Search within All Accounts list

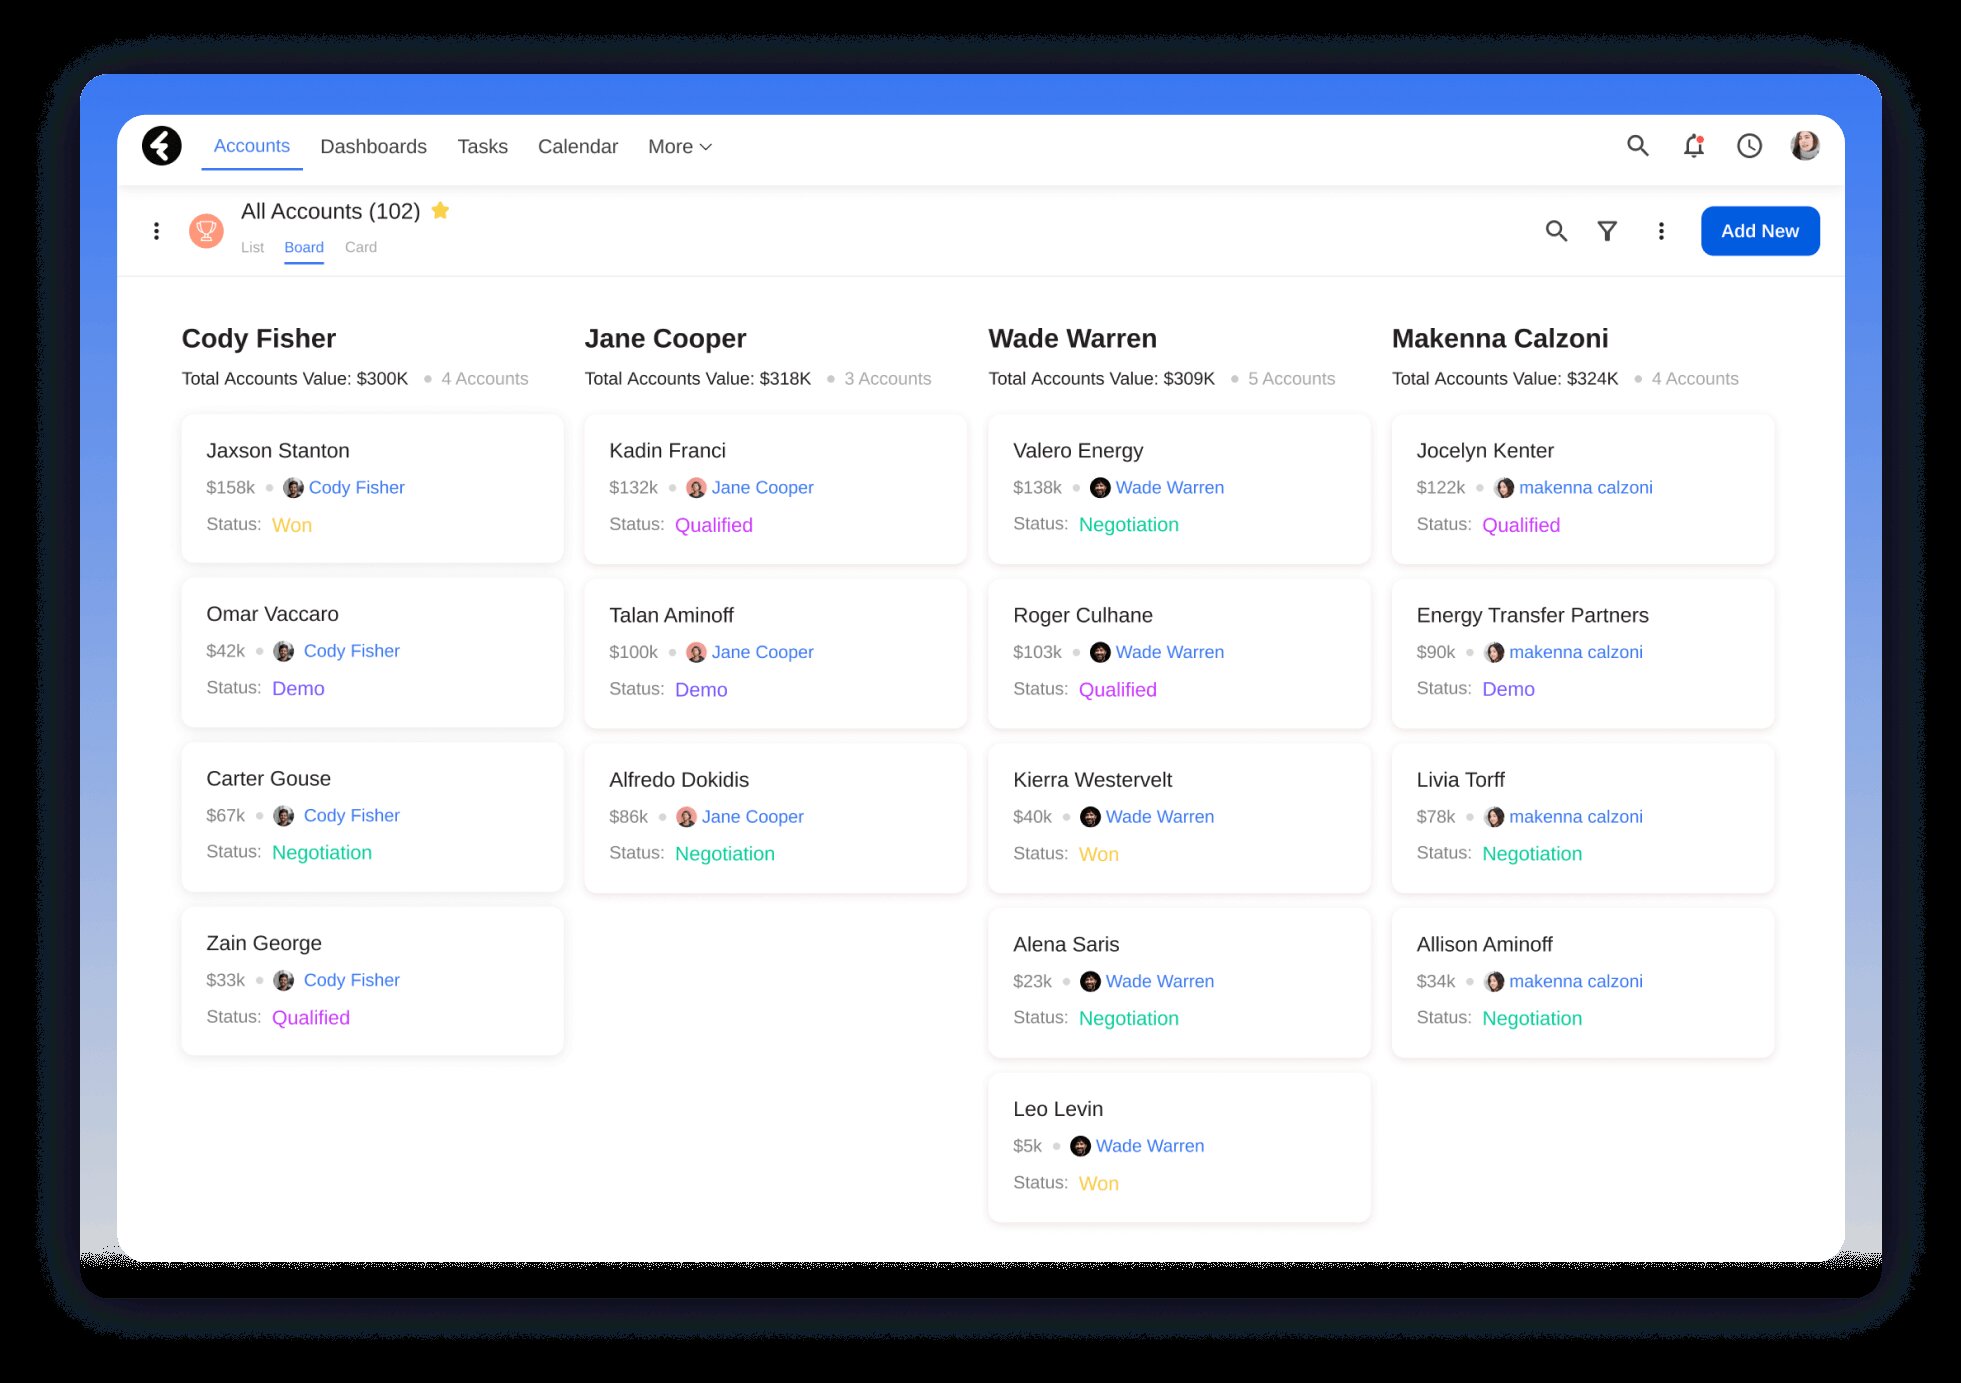coord(1556,231)
